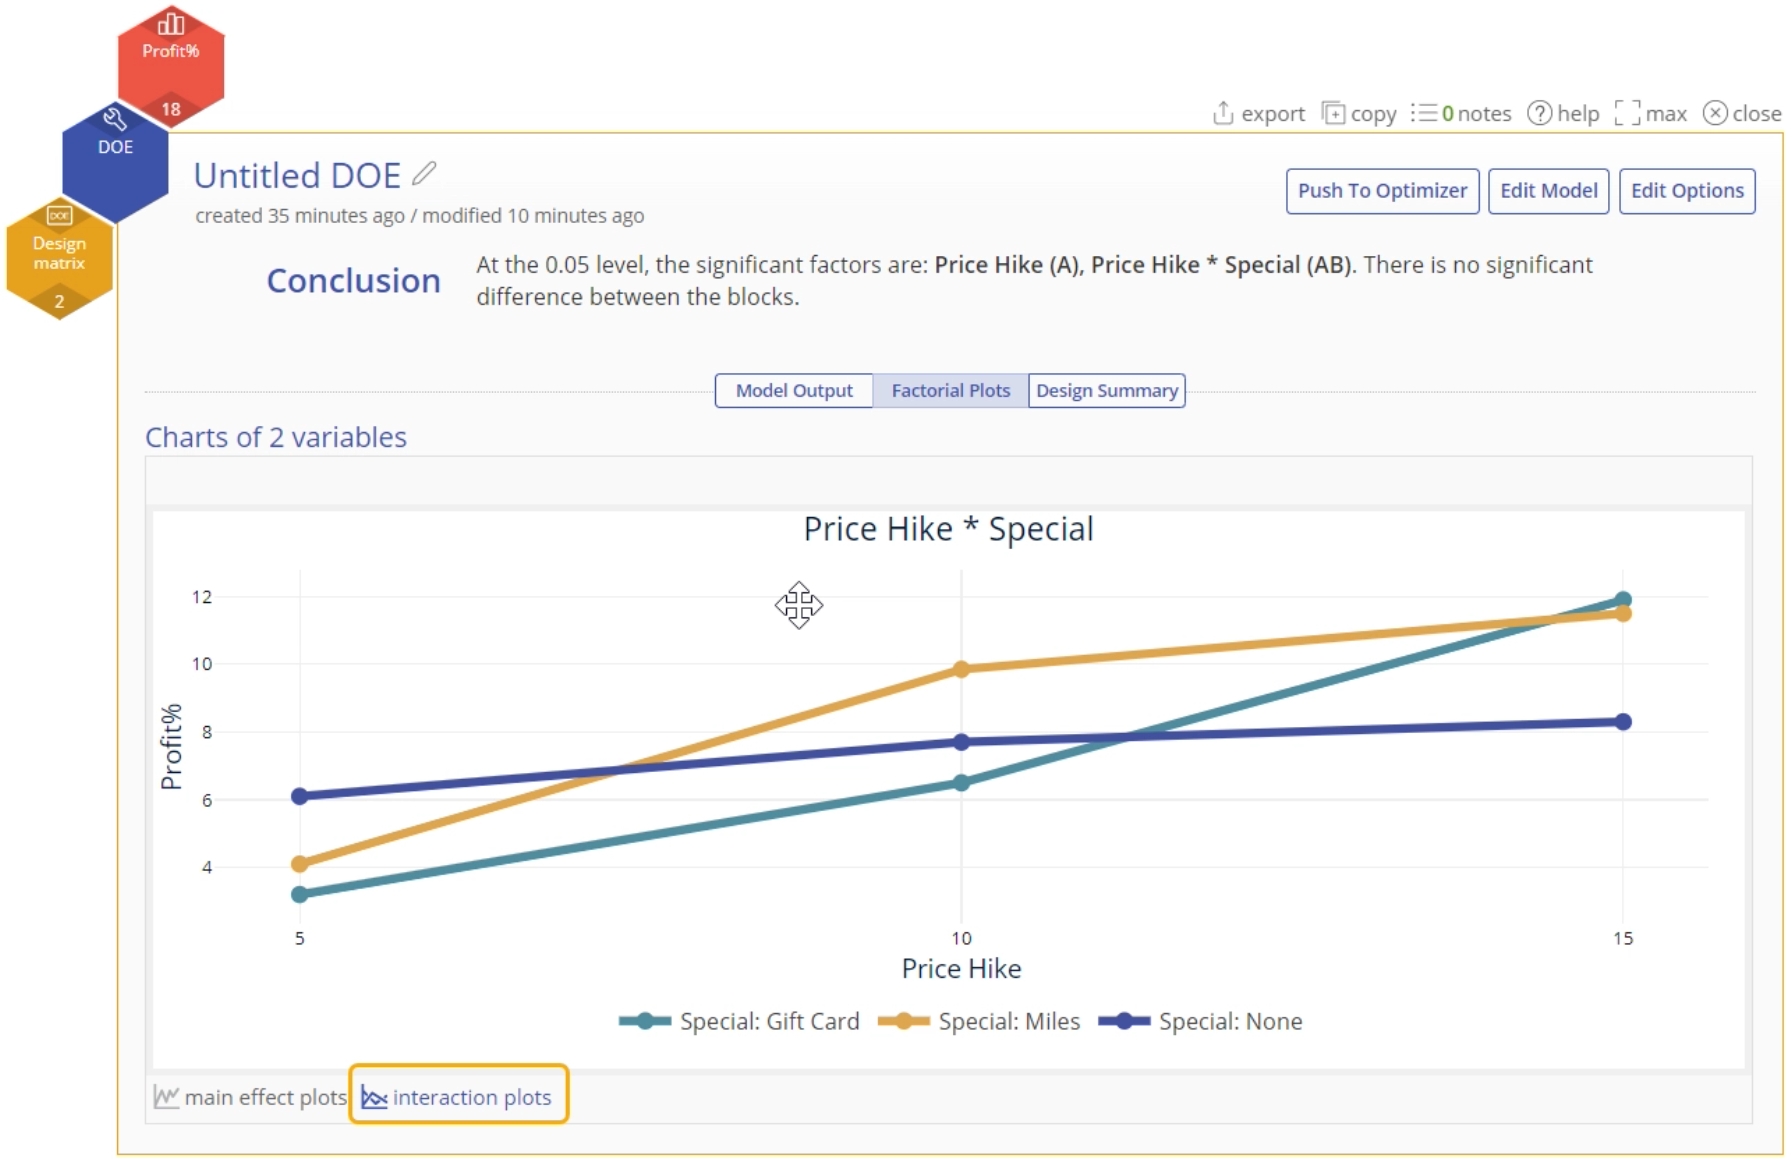
Task: Select Miles data point at Price Hike 15
Action: pos(1623,614)
